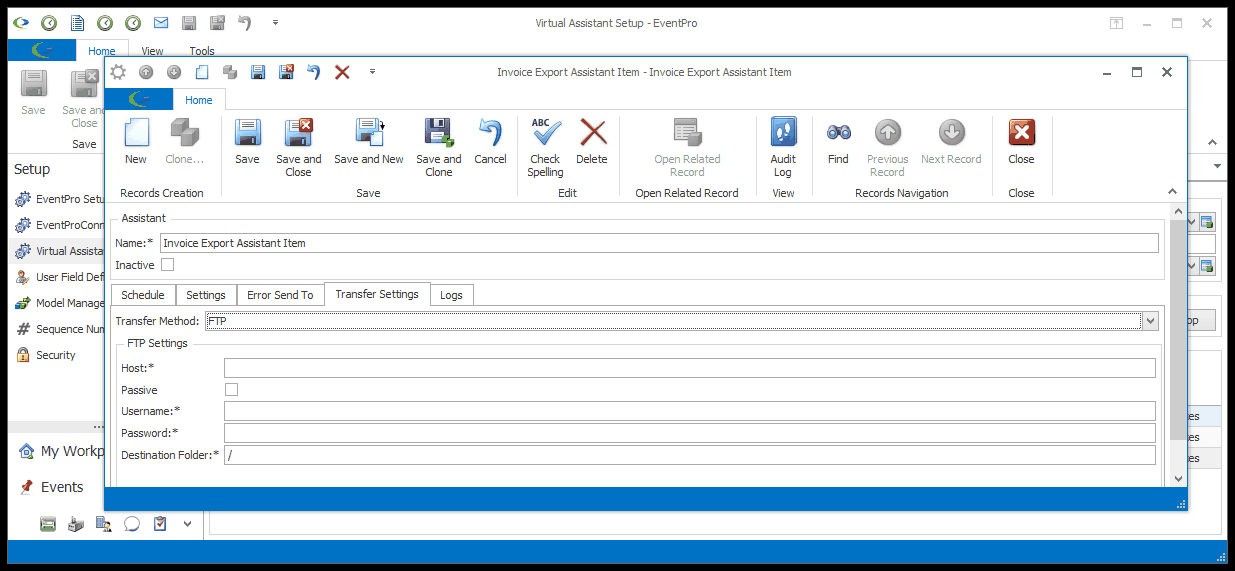Switch to the Settings tab
This screenshot has width=1235, height=571.
(x=206, y=295)
